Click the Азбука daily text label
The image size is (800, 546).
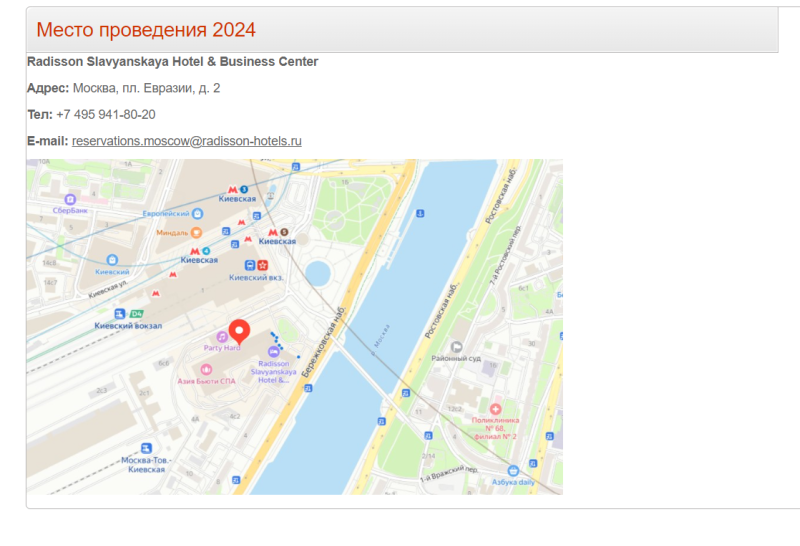(513, 482)
